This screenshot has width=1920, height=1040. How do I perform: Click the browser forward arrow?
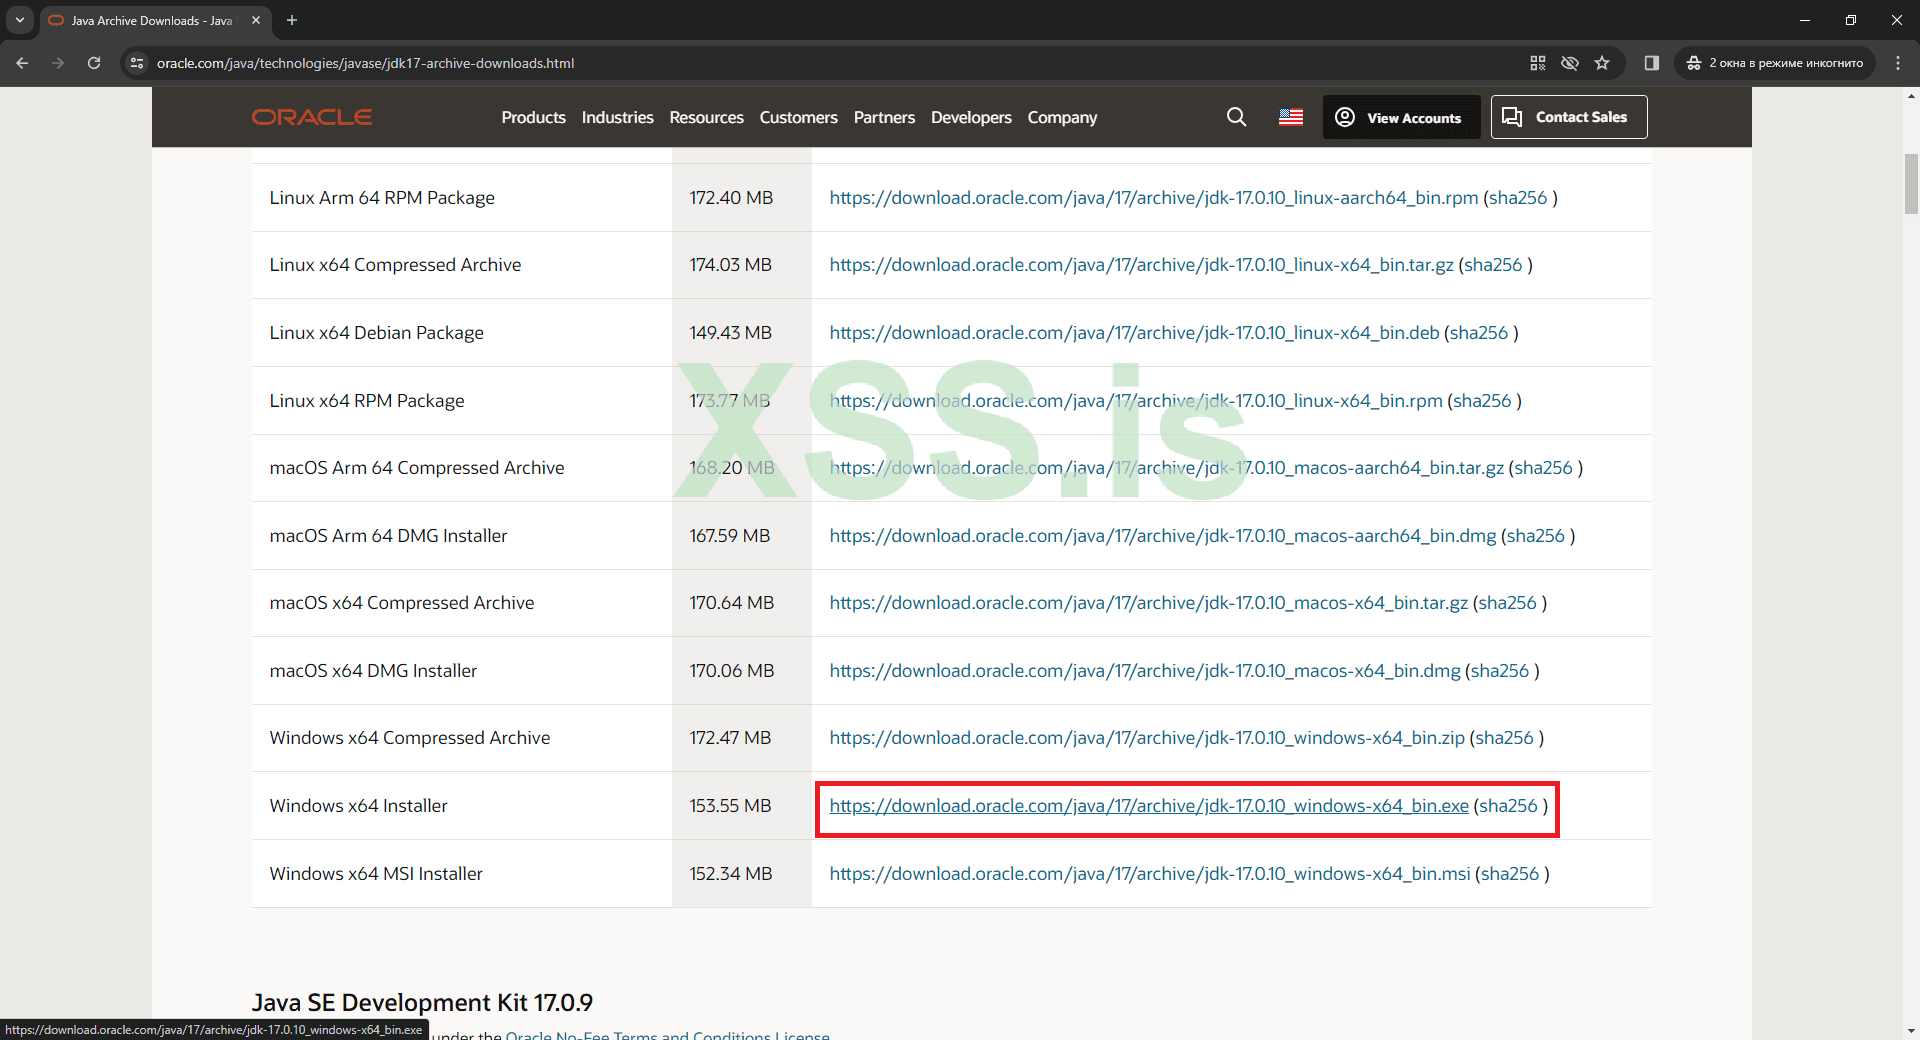coord(58,63)
